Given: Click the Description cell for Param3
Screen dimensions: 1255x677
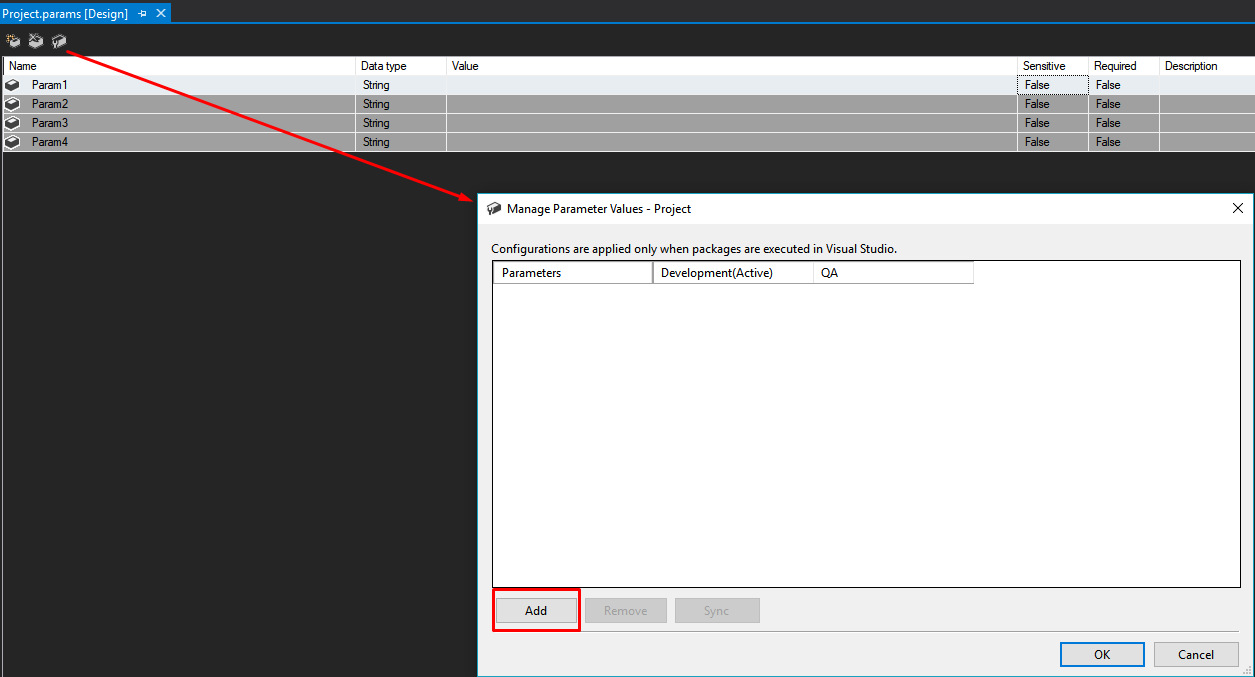Looking at the screenshot, I should (1207, 123).
